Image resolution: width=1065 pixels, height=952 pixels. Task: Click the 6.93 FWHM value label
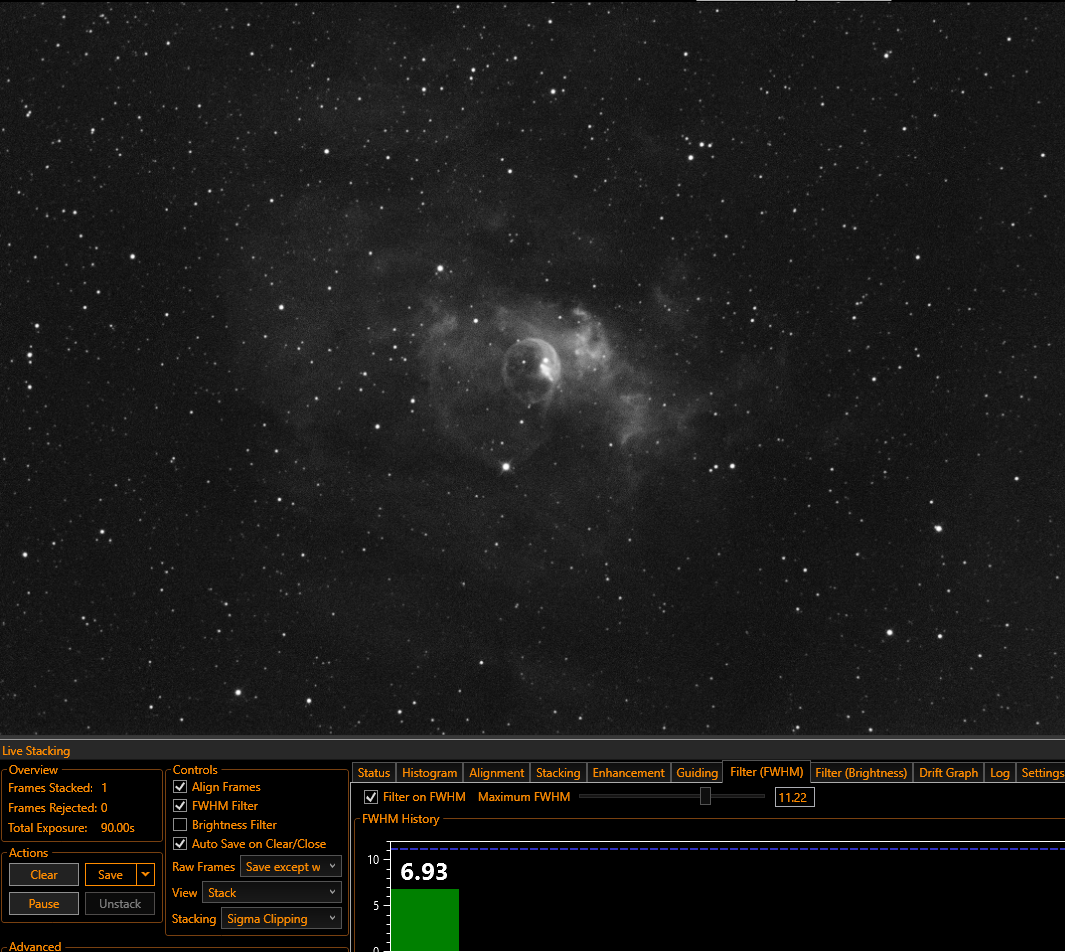[x=424, y=872]
